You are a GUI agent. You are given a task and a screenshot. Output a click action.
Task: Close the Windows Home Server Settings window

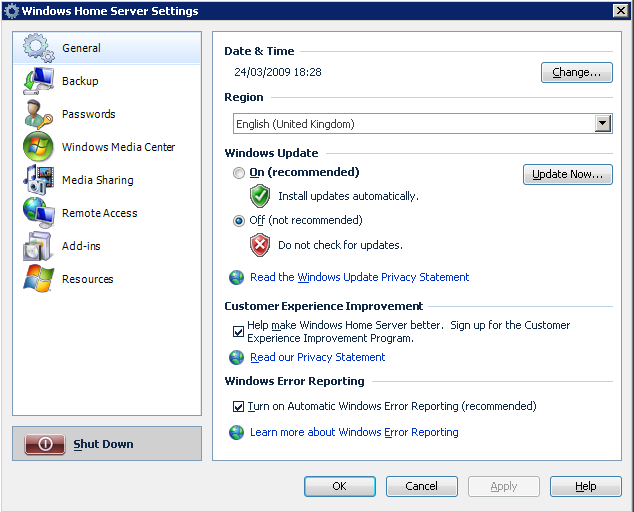click(x=621, y=11)
